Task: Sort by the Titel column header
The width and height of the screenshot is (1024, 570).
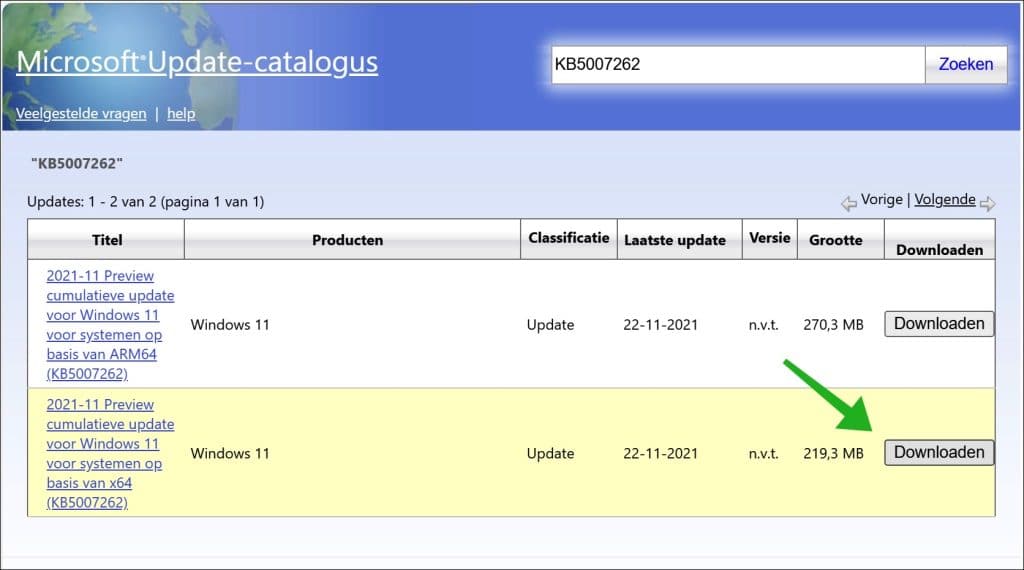Action: (106, 240)
